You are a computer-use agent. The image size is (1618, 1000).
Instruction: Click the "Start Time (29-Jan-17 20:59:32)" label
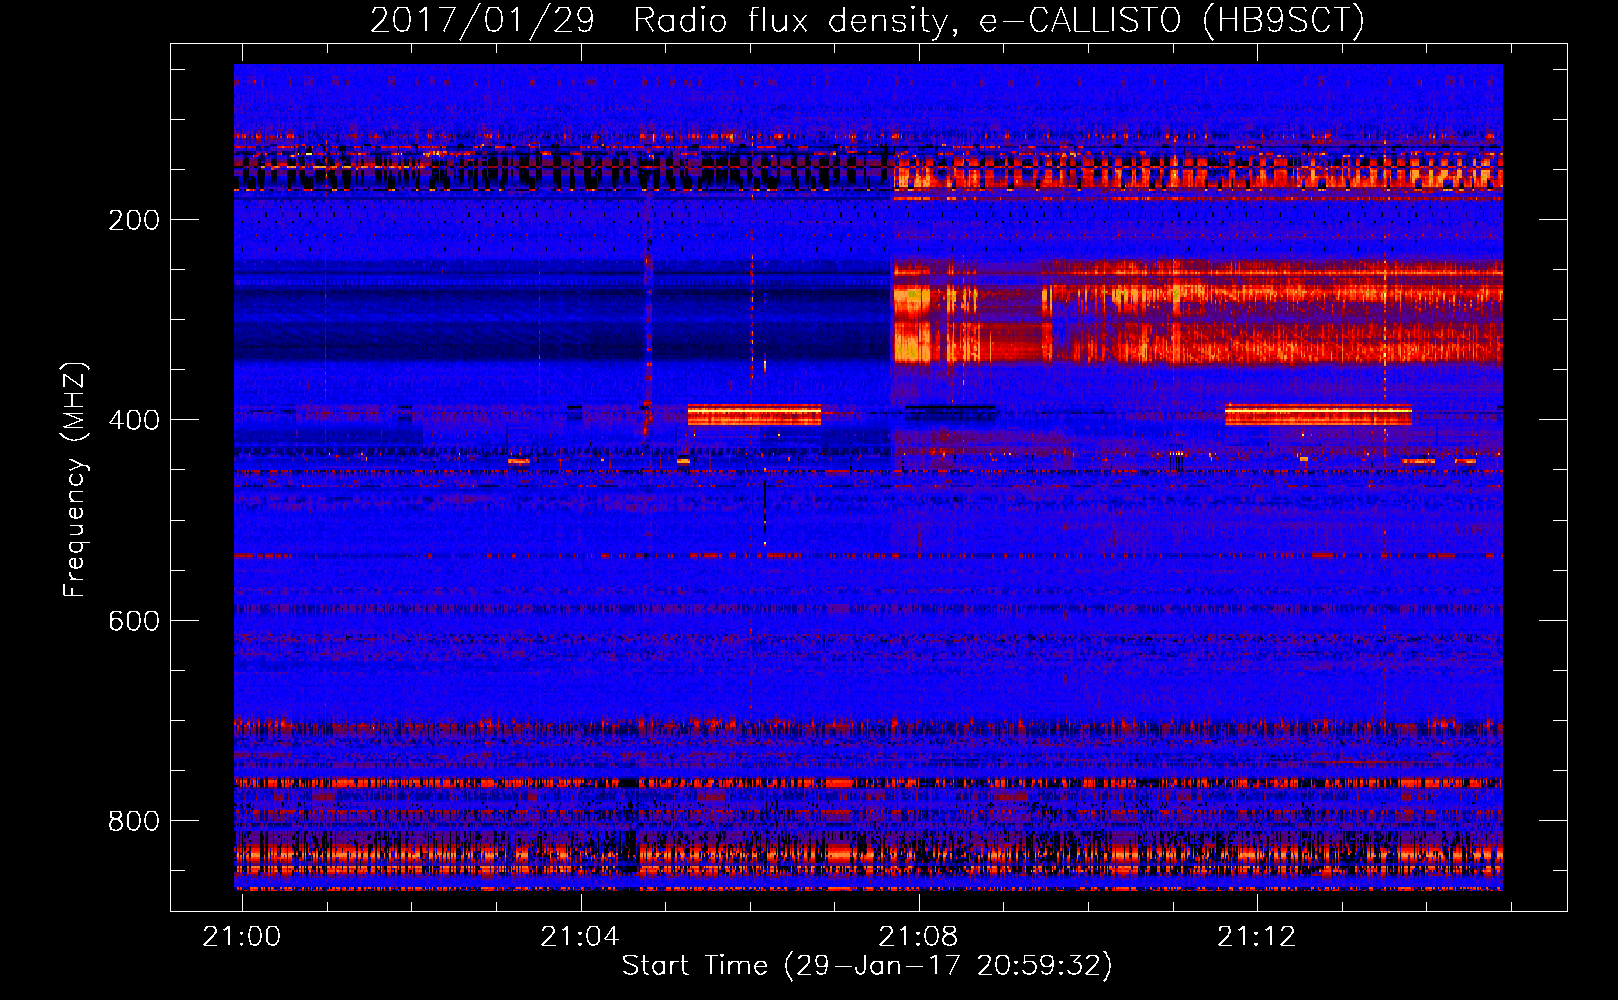867,966
